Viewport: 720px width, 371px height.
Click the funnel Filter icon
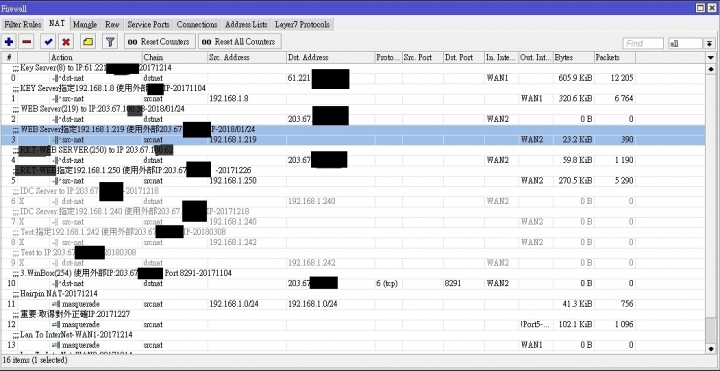pyautogui.click(x=110, y=42)
